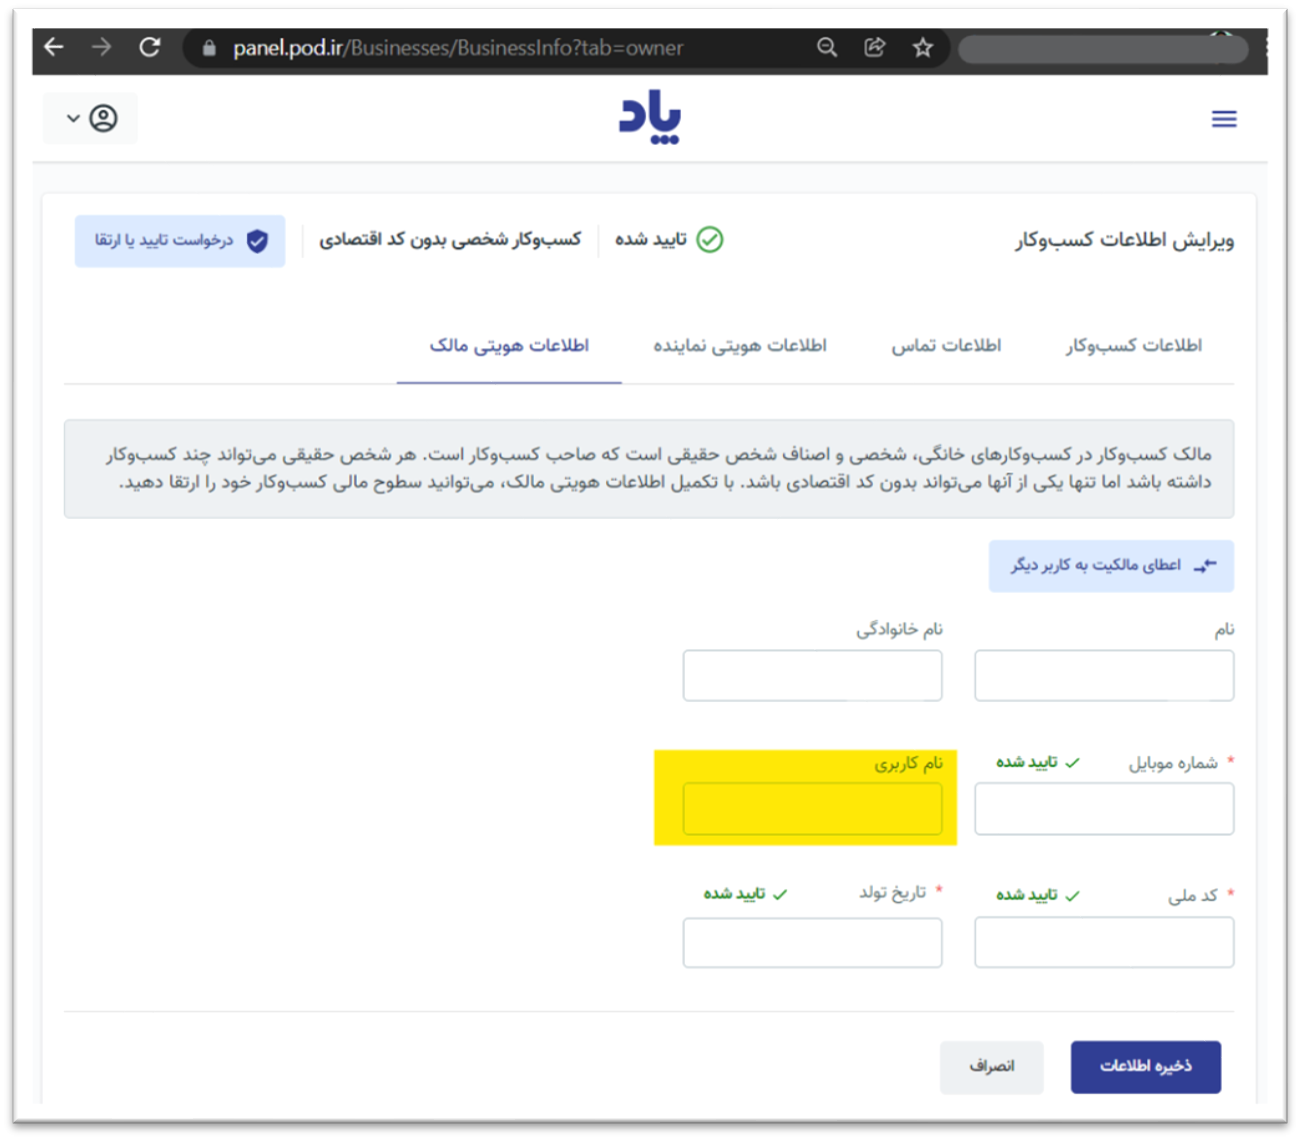Click the owner info description notice box
The width and height of the screenshot is (1300, 1140).
pos(649,469)
